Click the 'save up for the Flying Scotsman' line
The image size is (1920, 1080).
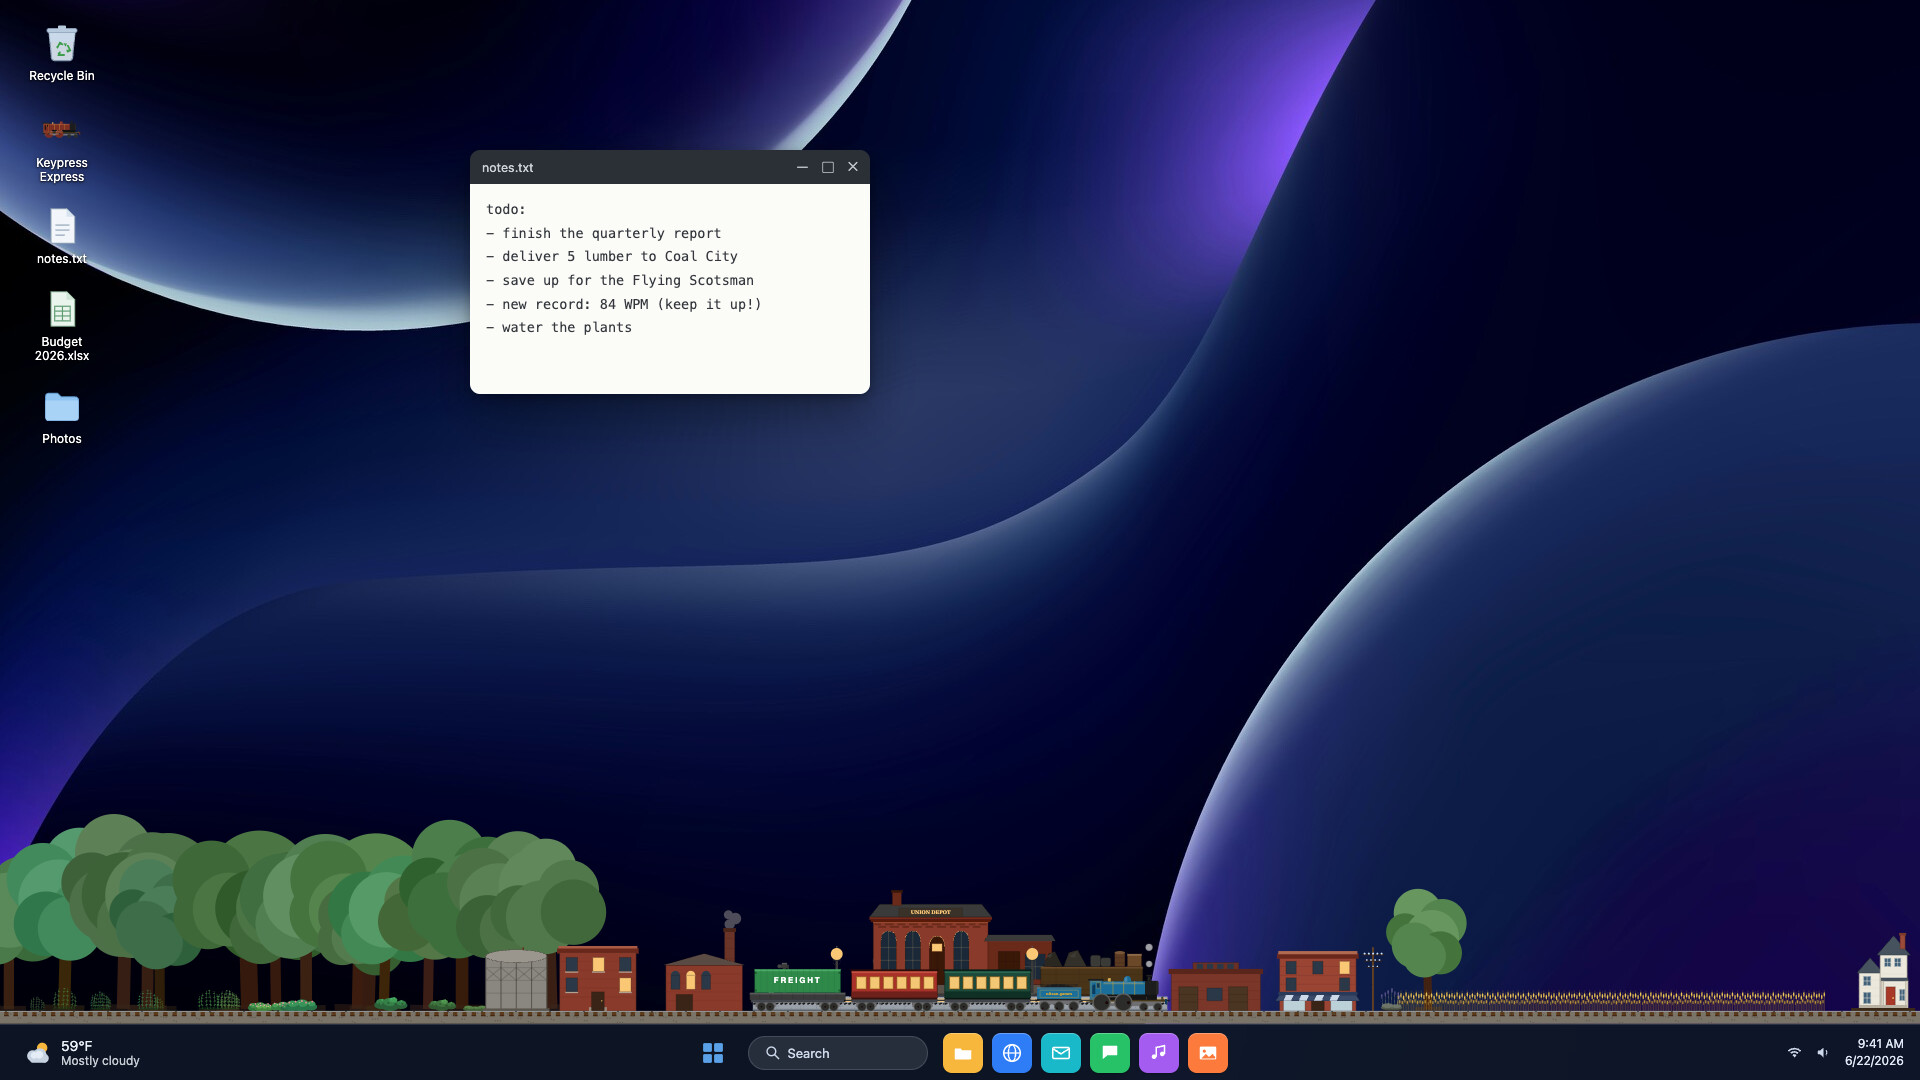pyautogui.click(x=620, y=280)
